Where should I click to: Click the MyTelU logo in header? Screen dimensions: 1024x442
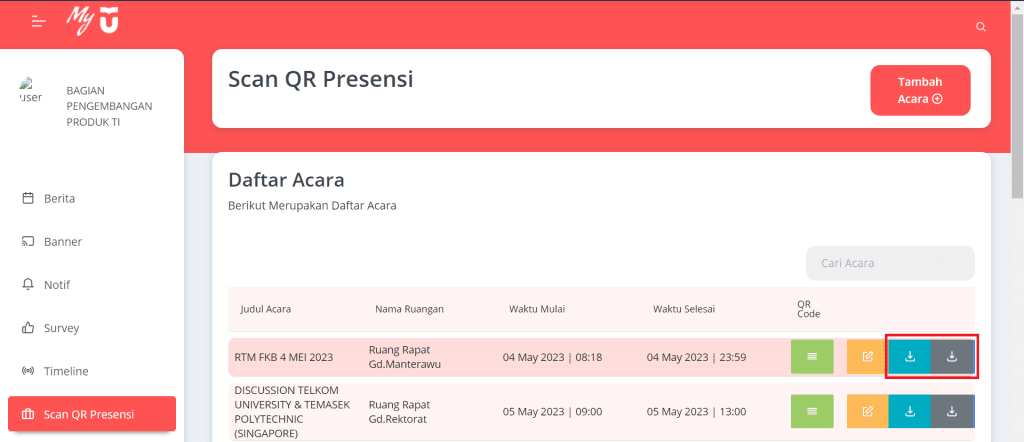coord(92,20)
